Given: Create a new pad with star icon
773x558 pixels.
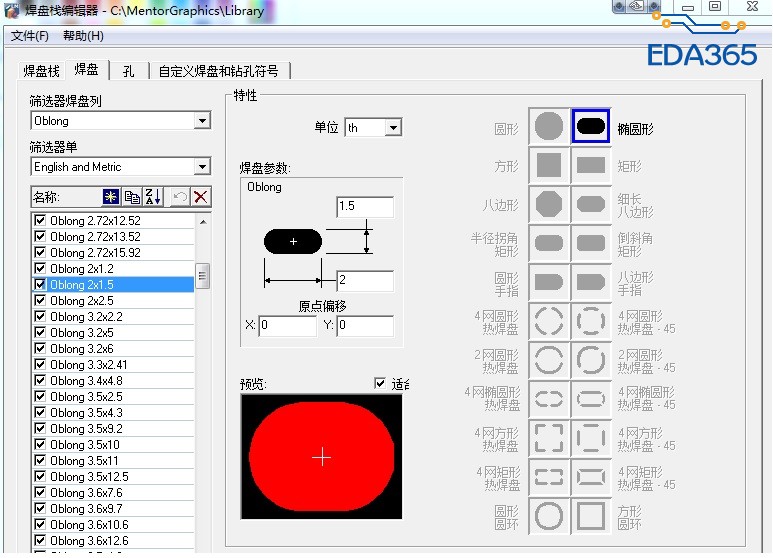Looking at the screenshot, I should [111, 197].
